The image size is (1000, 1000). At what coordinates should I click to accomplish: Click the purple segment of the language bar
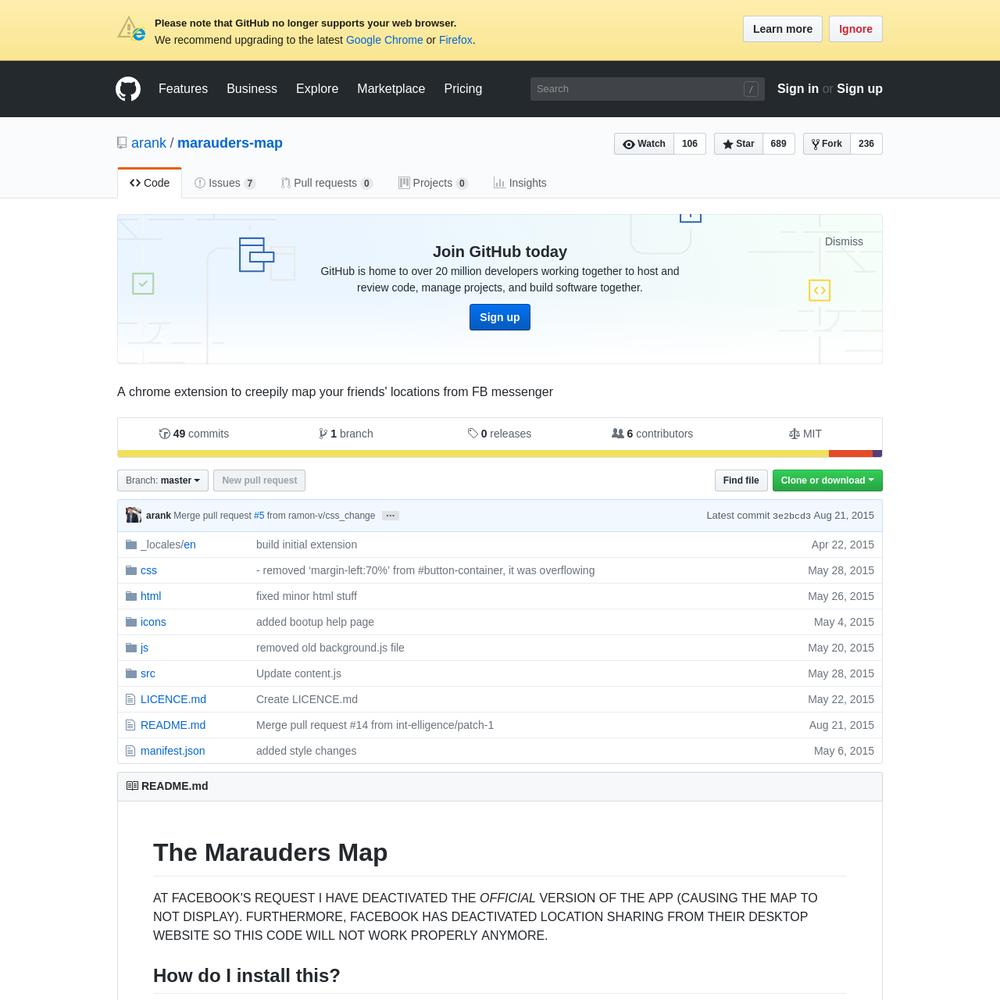pyautogui.click(x=878, y=454)
